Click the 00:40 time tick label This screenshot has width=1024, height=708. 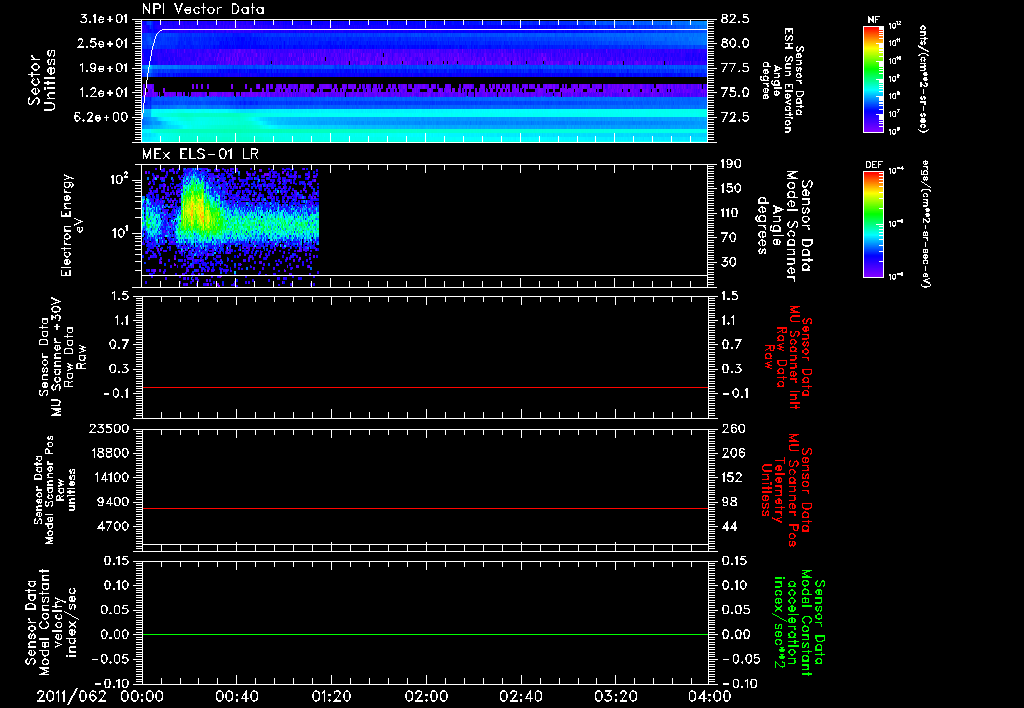pos(236,696)
